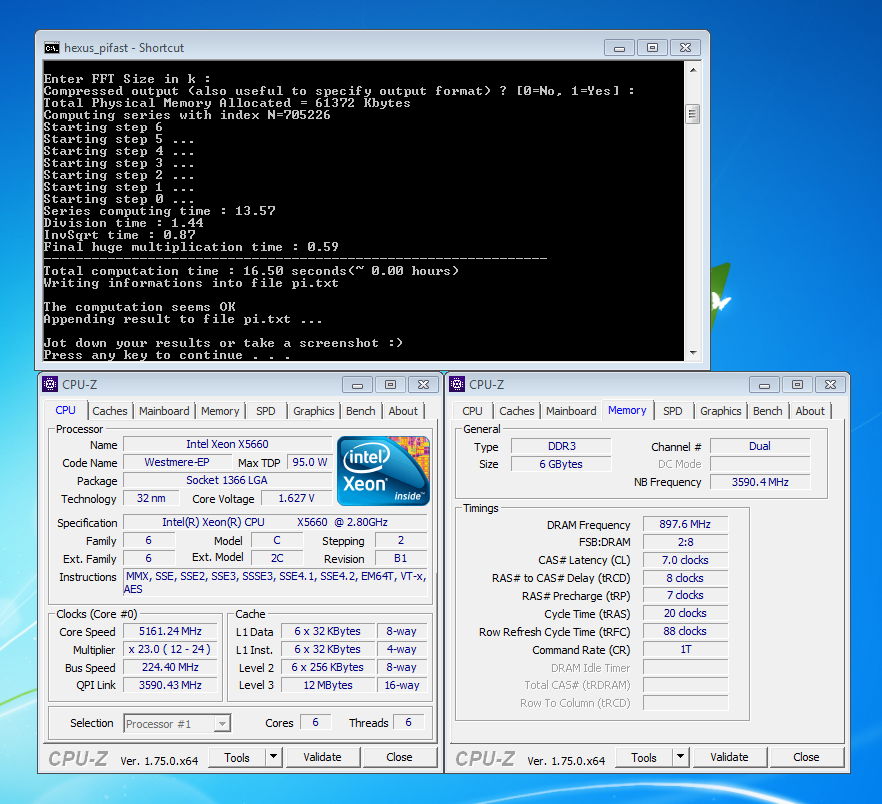Click scroll up arrow in pifast console
Image resolution: width=882 pixels, height=804 pixels.
(x=693, y=70)
